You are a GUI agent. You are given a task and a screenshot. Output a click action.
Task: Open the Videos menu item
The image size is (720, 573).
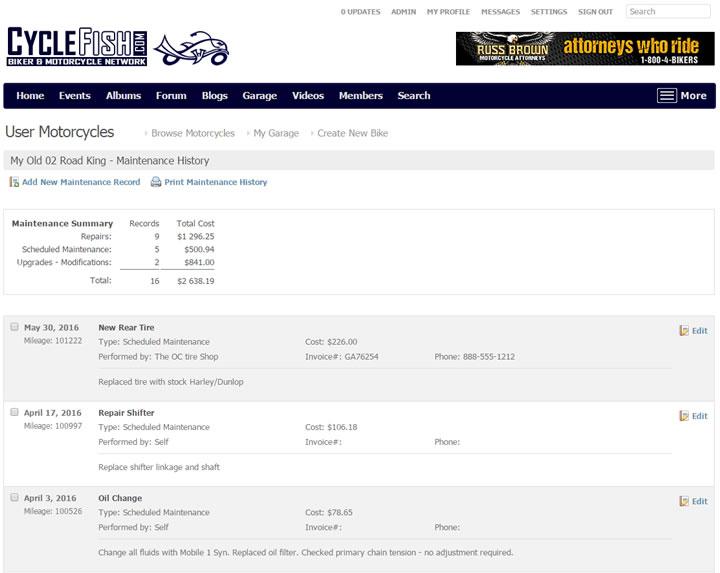308,96
